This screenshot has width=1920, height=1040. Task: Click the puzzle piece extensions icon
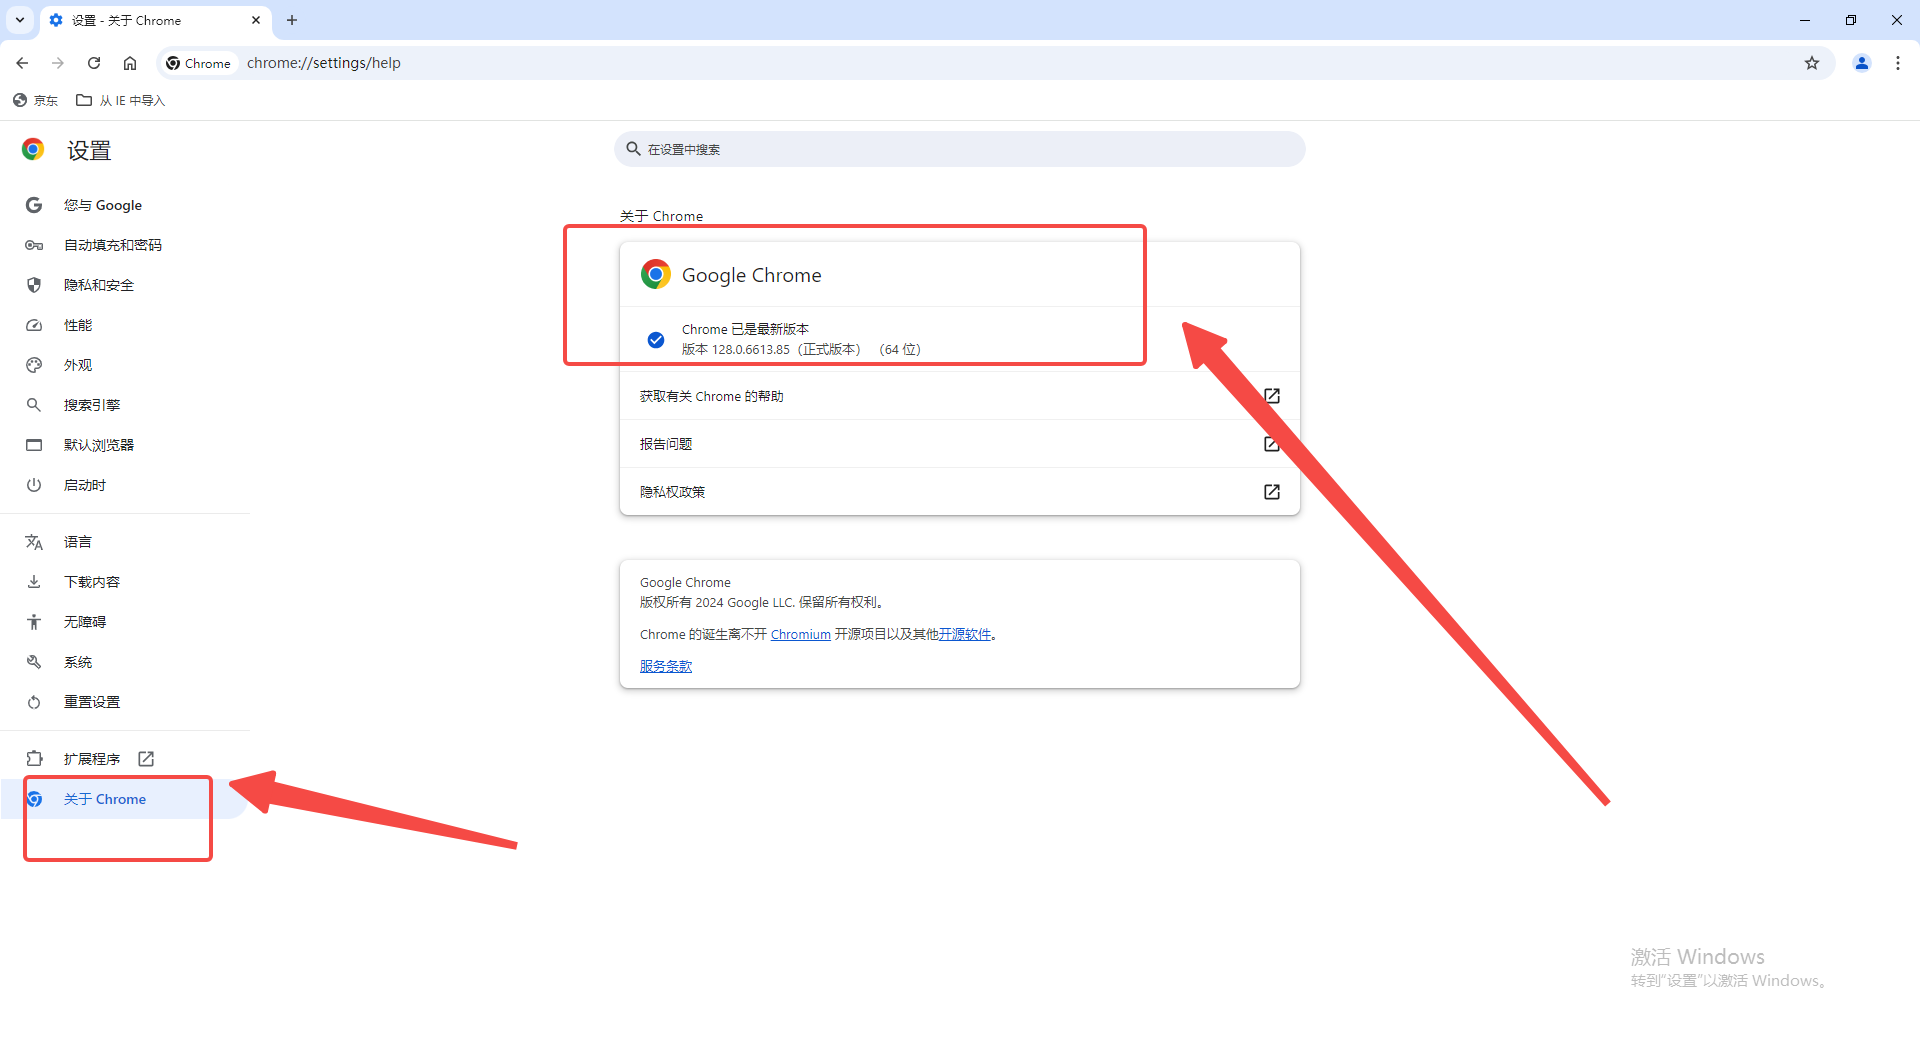(34, 759)
